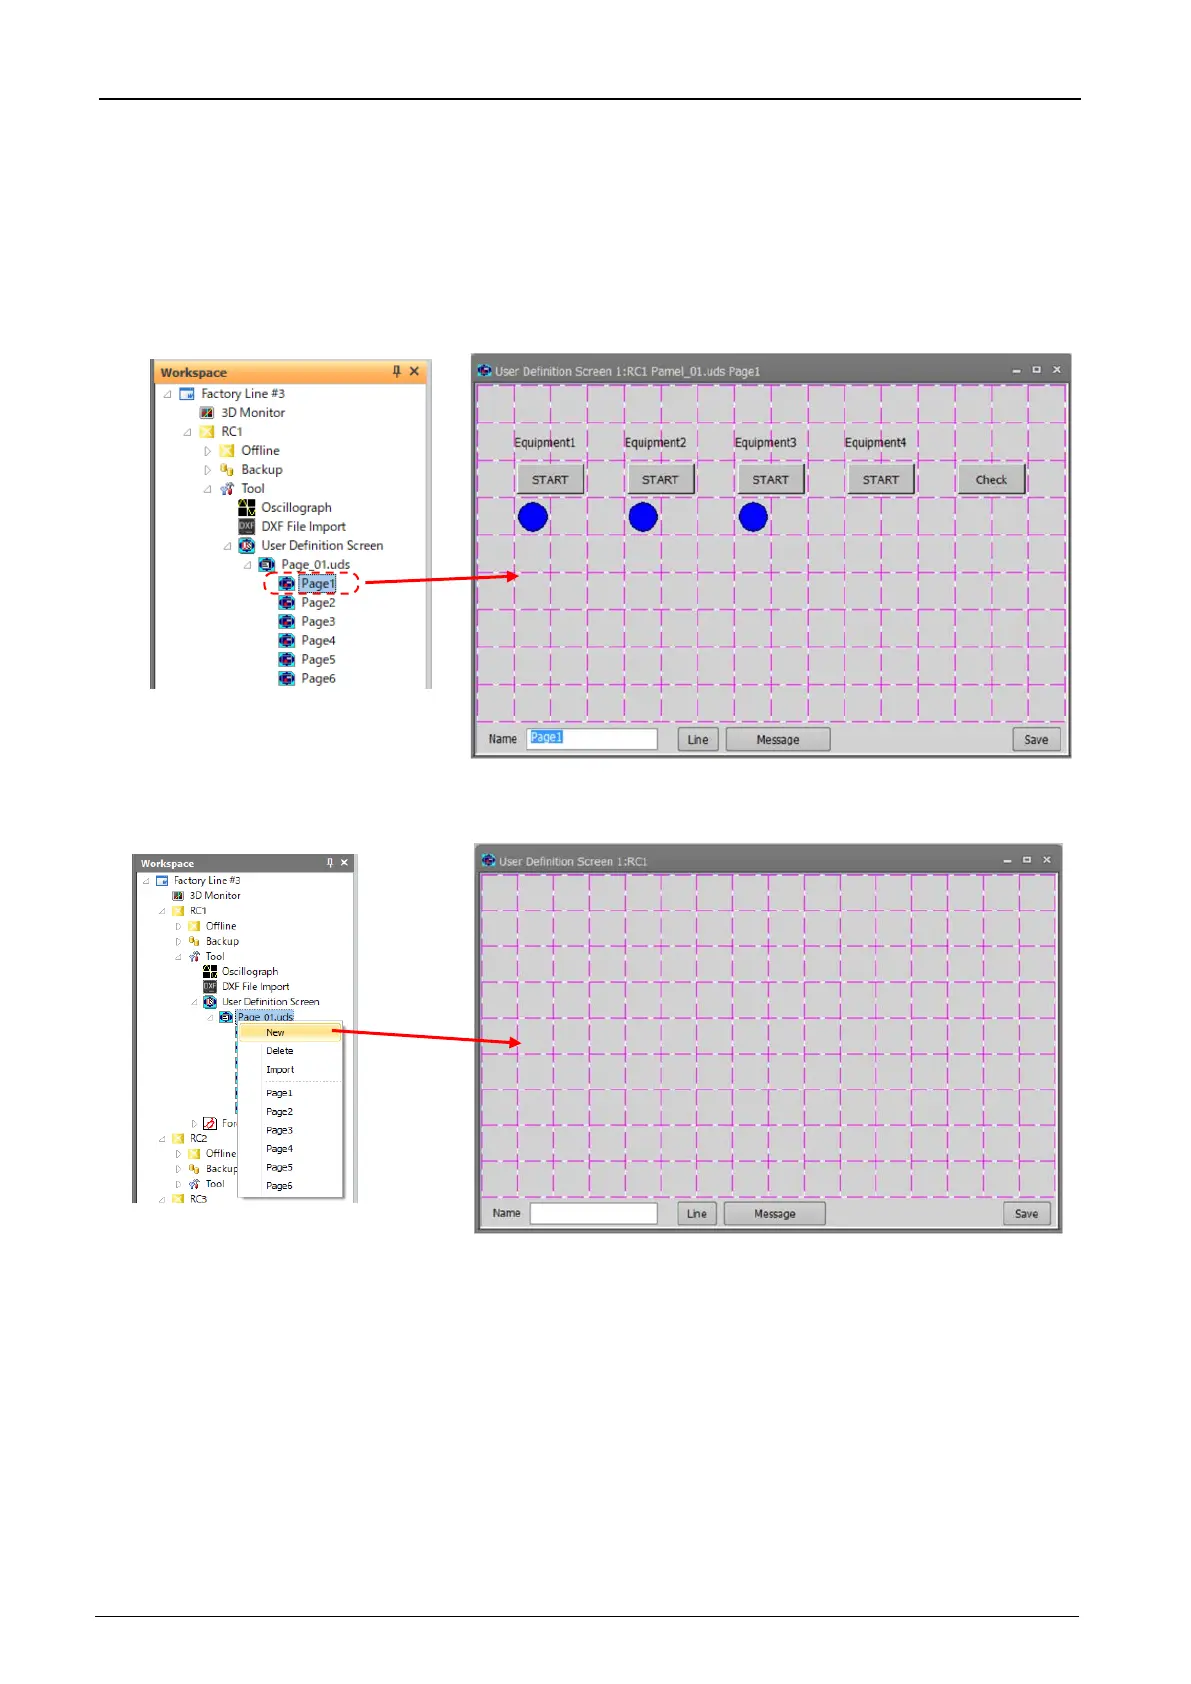
Task: Click the Line button in Pamel_01.uds Page1 window
Action: pyautogui.click(x=698, y=740)
